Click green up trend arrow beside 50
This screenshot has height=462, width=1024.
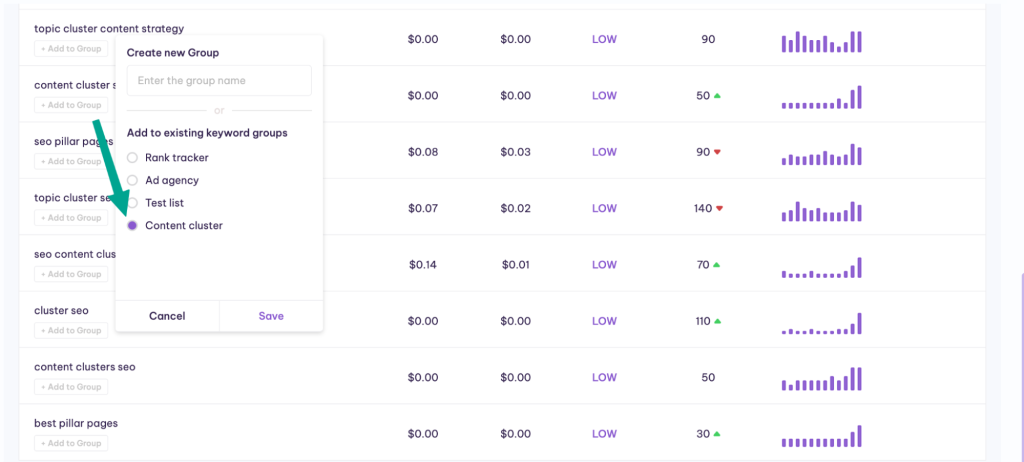click(x=717, y=95)
